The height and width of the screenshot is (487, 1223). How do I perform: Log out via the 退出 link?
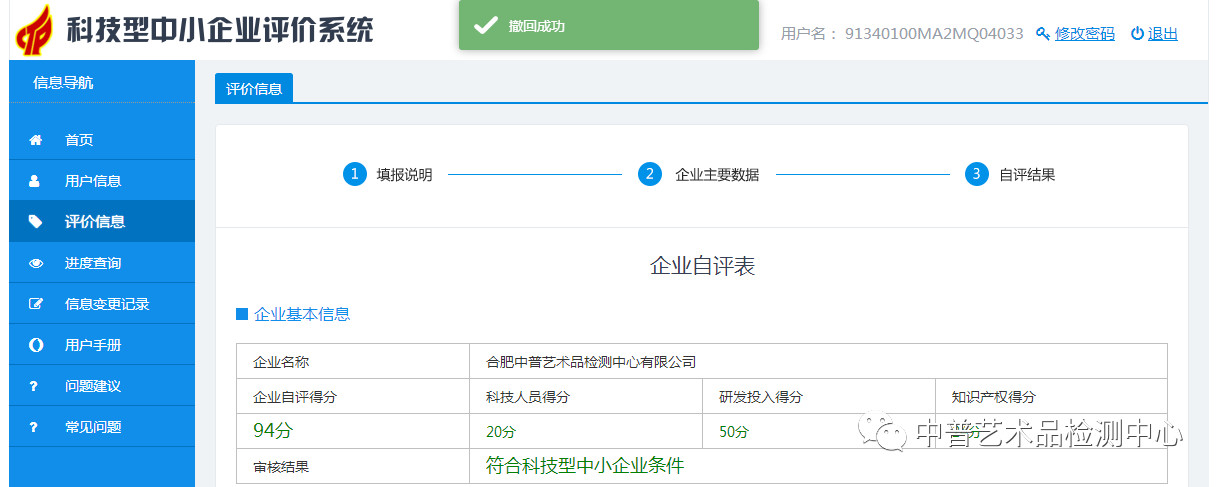(1162, 33)
